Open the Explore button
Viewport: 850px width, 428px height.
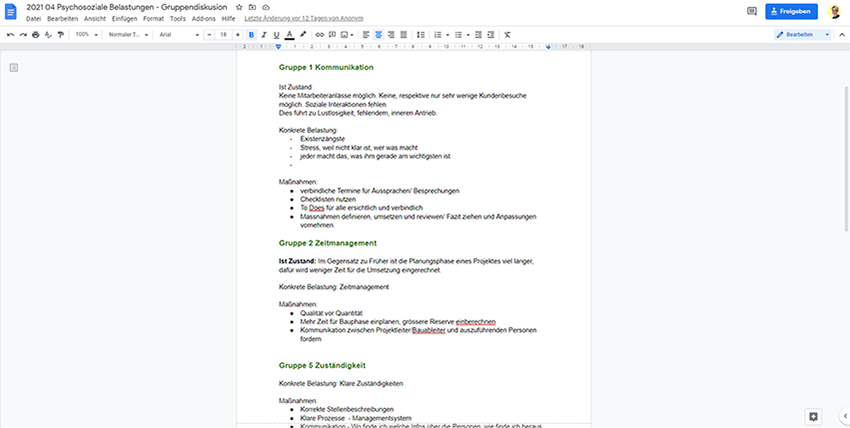pyautogui.click(x=813, y=417)
